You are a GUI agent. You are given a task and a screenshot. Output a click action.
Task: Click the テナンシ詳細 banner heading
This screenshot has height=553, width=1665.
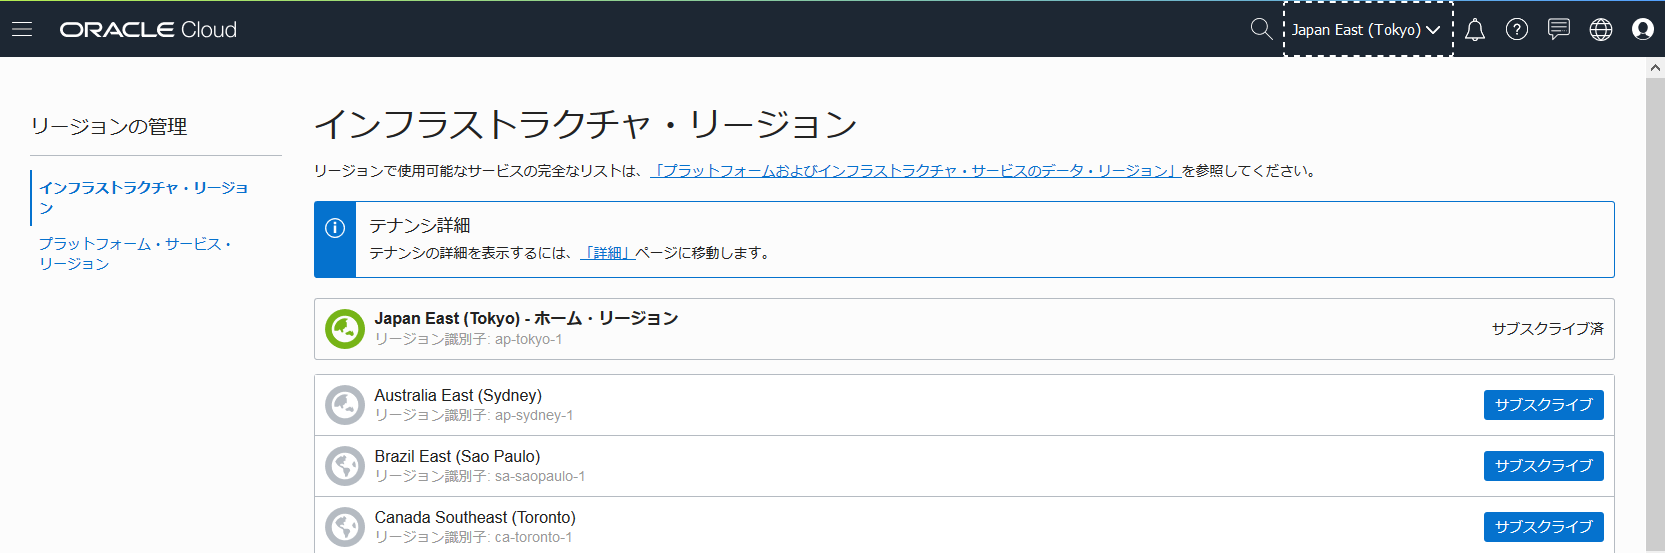click(420, 226)
